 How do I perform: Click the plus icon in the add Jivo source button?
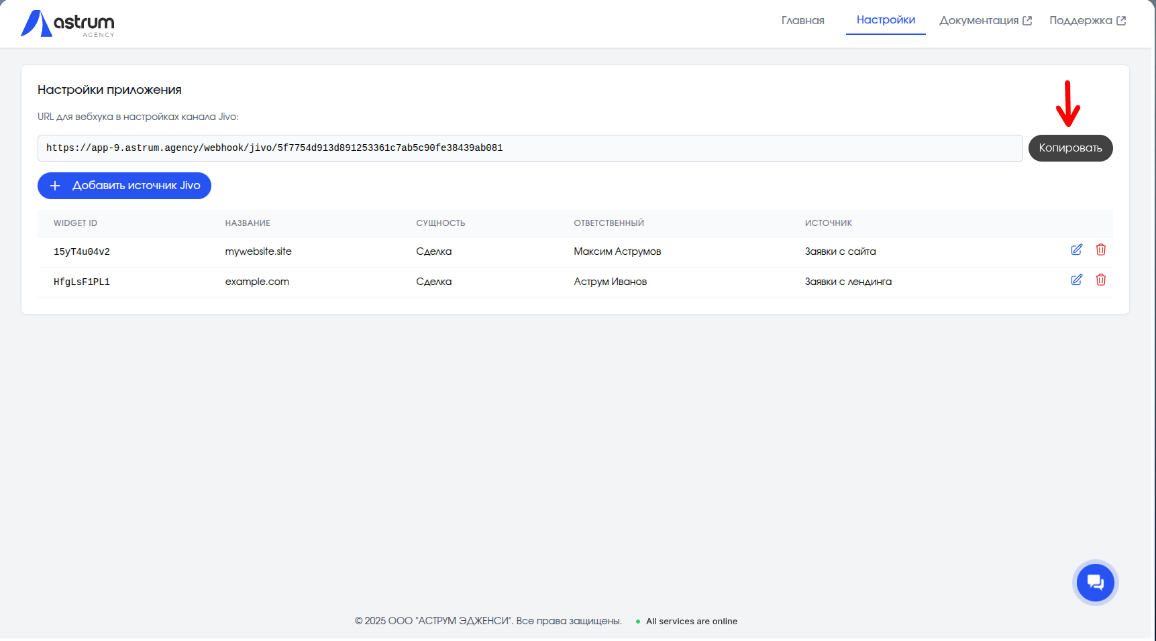click(x=55, y=186)
